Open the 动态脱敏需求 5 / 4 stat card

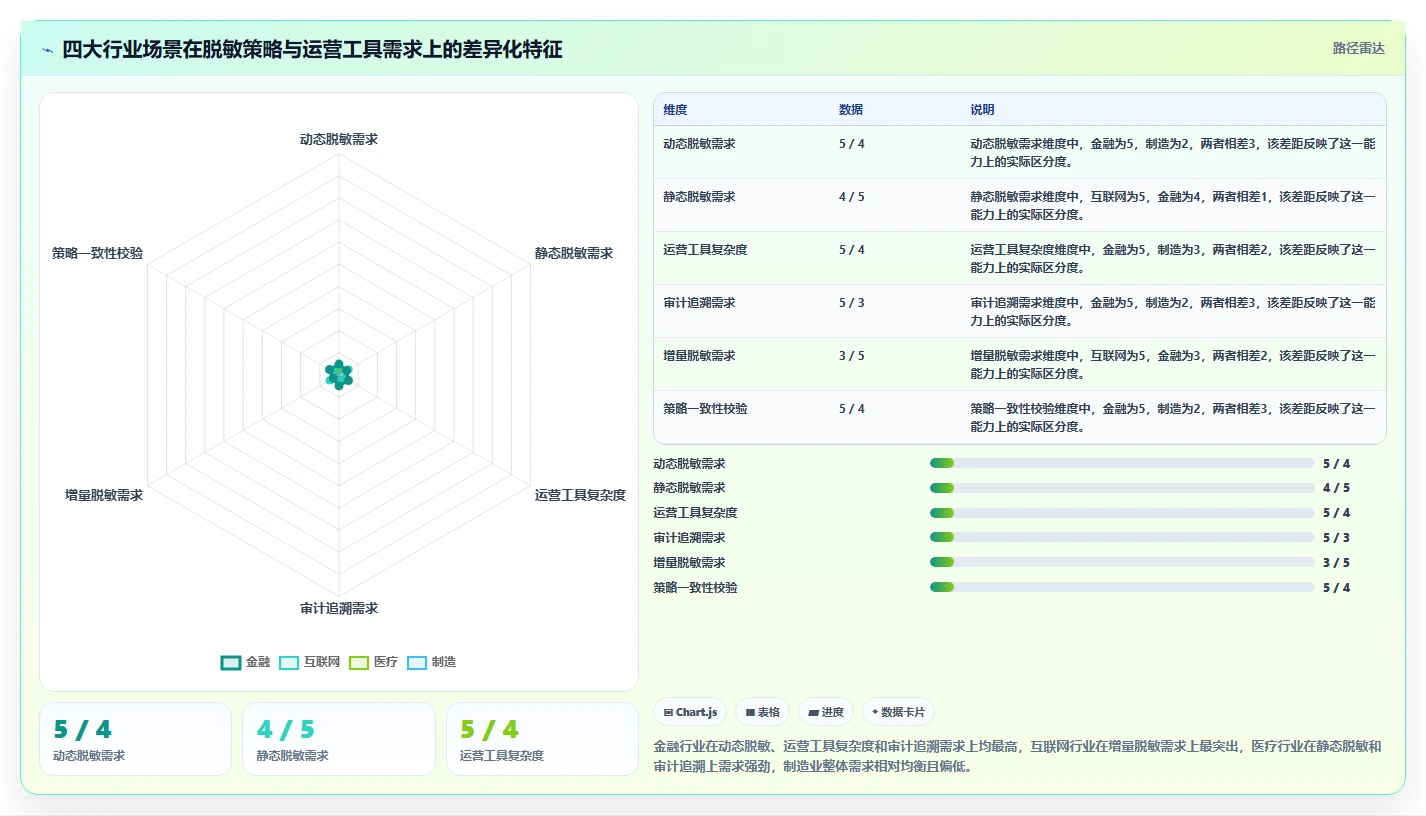click(135, 739)
